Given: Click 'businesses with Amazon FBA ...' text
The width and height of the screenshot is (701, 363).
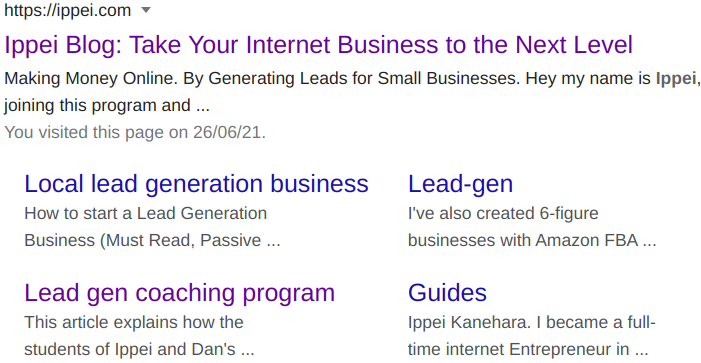Looking at the screenshot, I should (532, 241).
